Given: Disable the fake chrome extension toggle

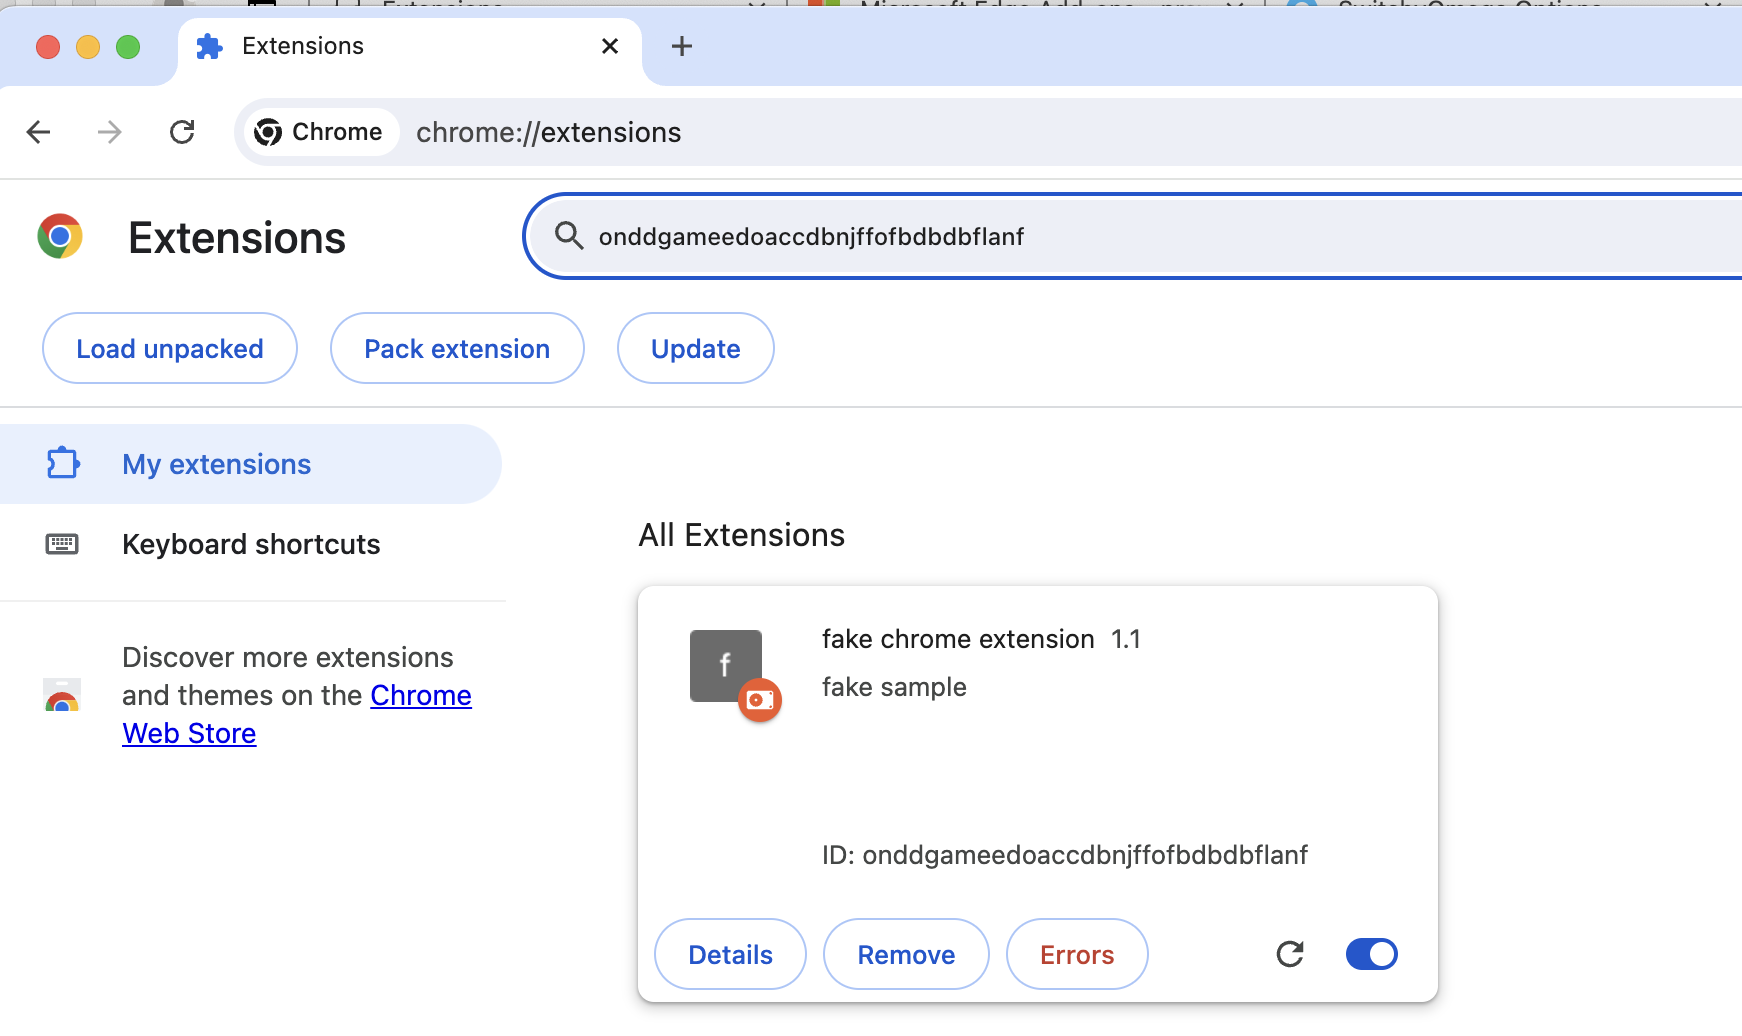Looking at the screenshot, I should [x=1372, y=954].
